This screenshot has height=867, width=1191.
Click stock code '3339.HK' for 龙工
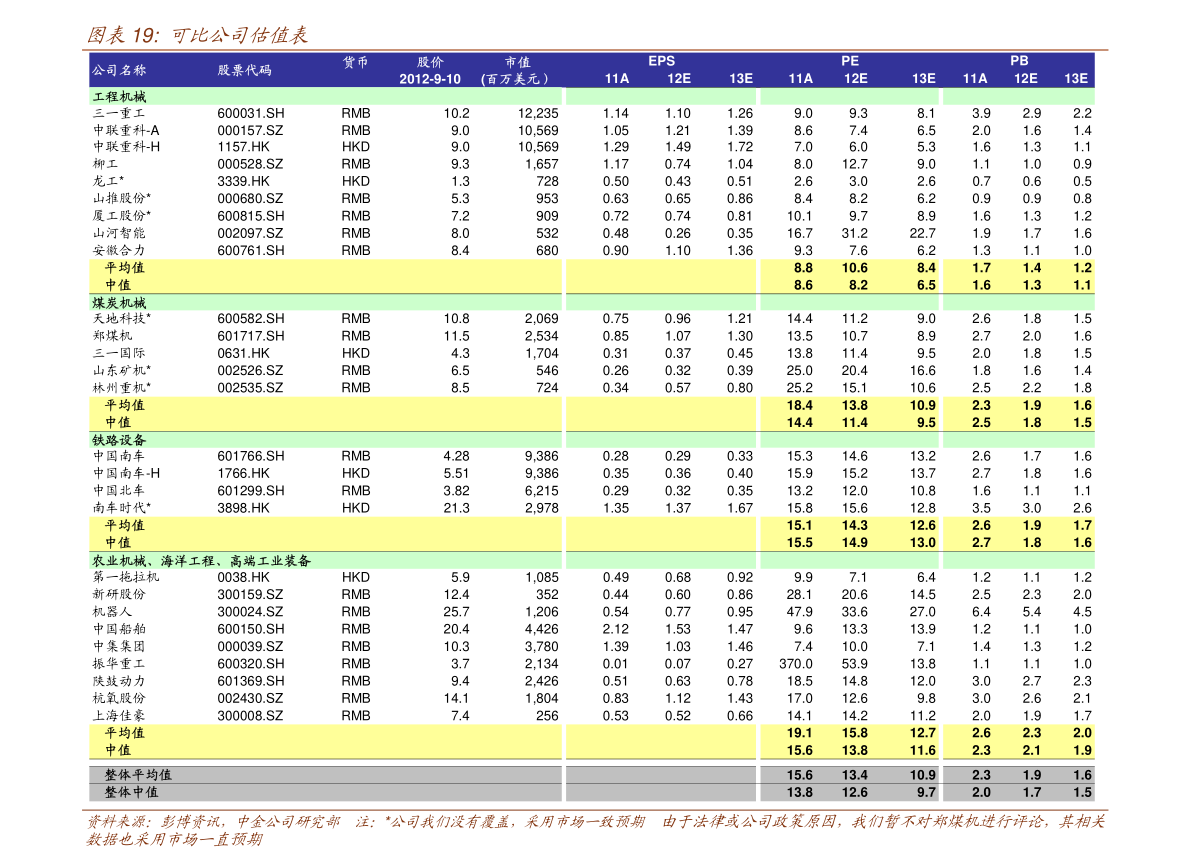pyautogui.click(x=243, y=182)
